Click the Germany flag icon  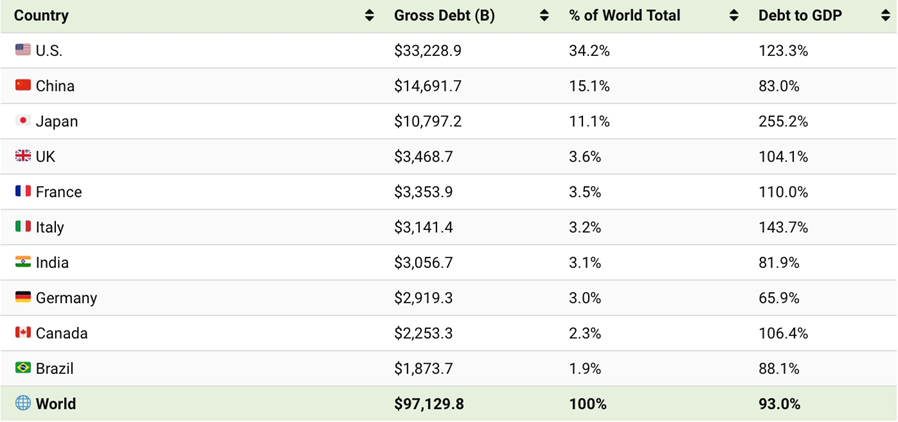23,297
